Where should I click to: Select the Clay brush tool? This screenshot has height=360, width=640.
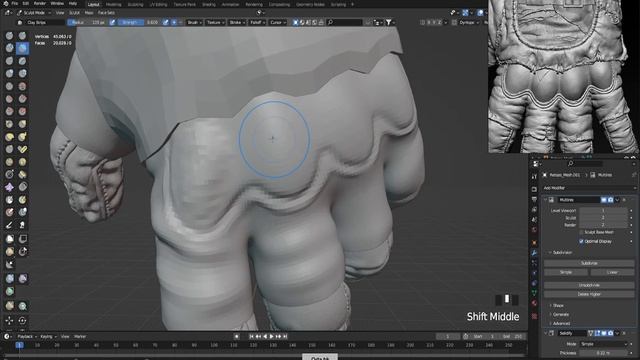click(9, 48)
